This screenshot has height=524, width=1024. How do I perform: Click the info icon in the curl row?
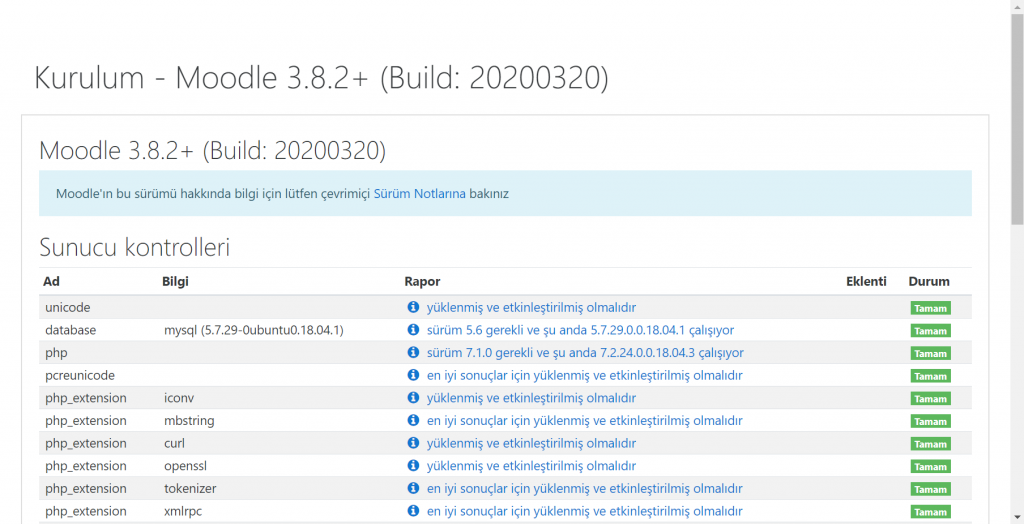click(x=413, y=443)
